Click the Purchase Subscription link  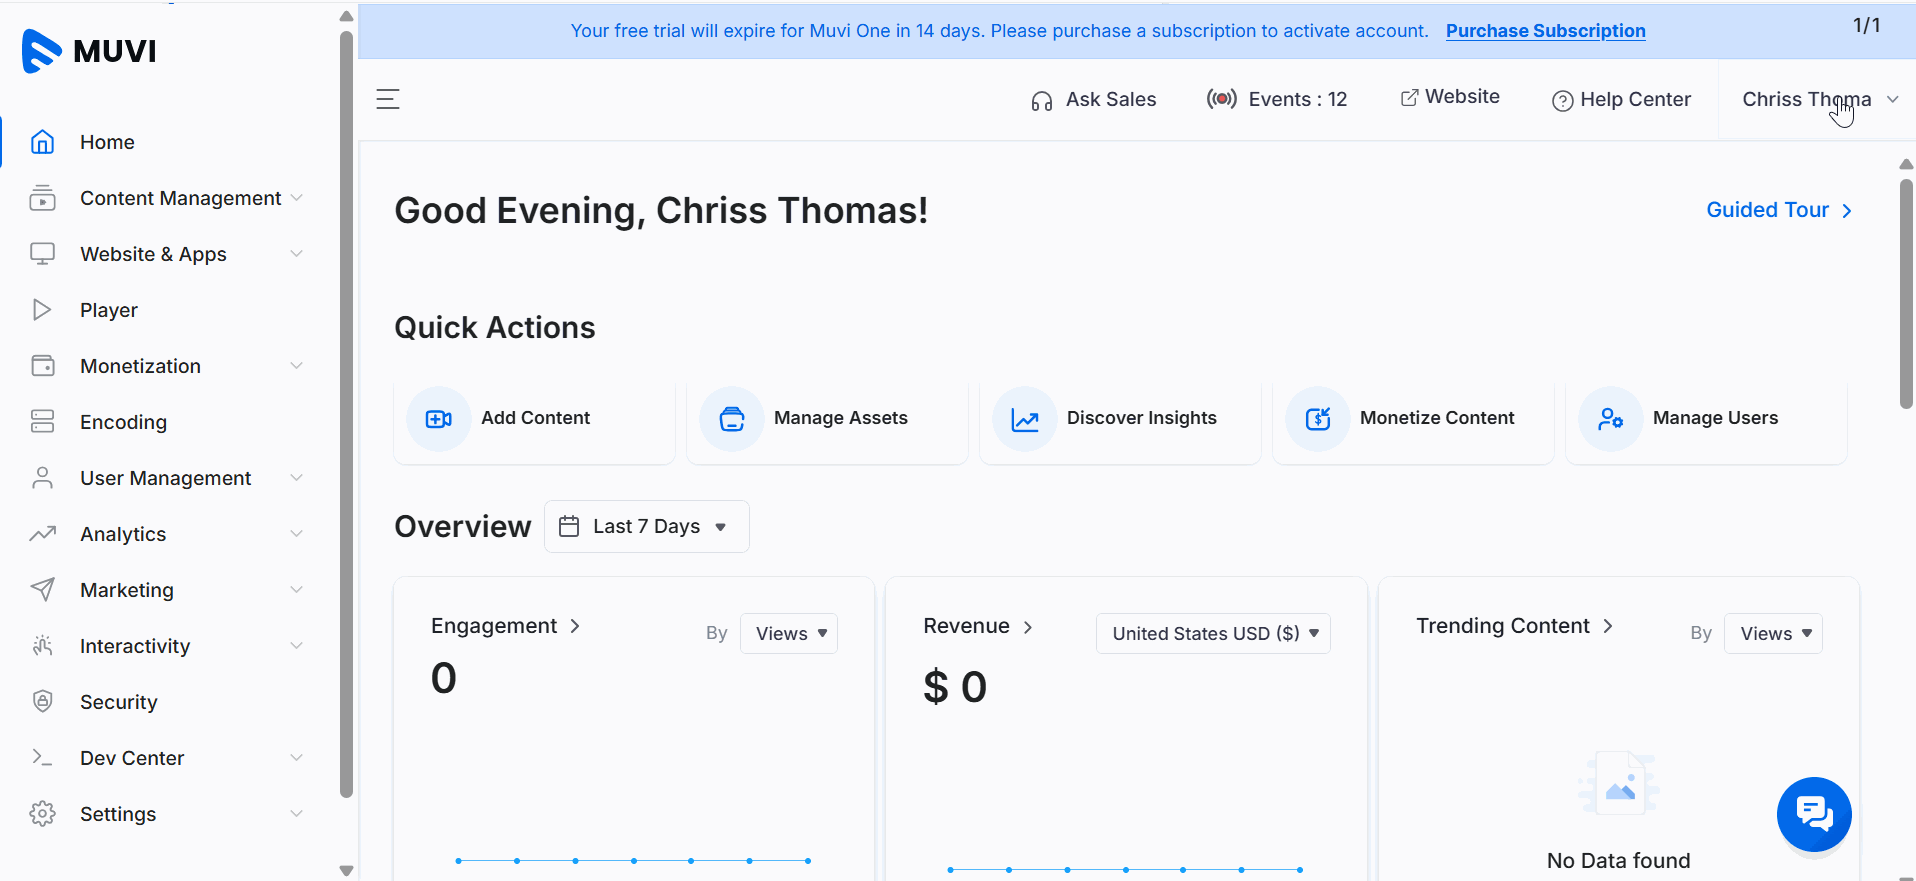pyautogui.click(x=1545, y=31)
